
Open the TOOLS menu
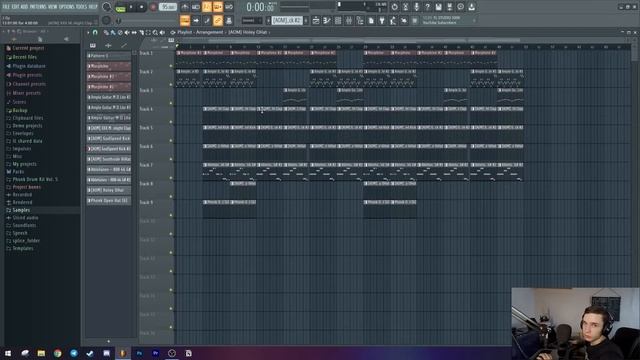(x=81, y=7)
